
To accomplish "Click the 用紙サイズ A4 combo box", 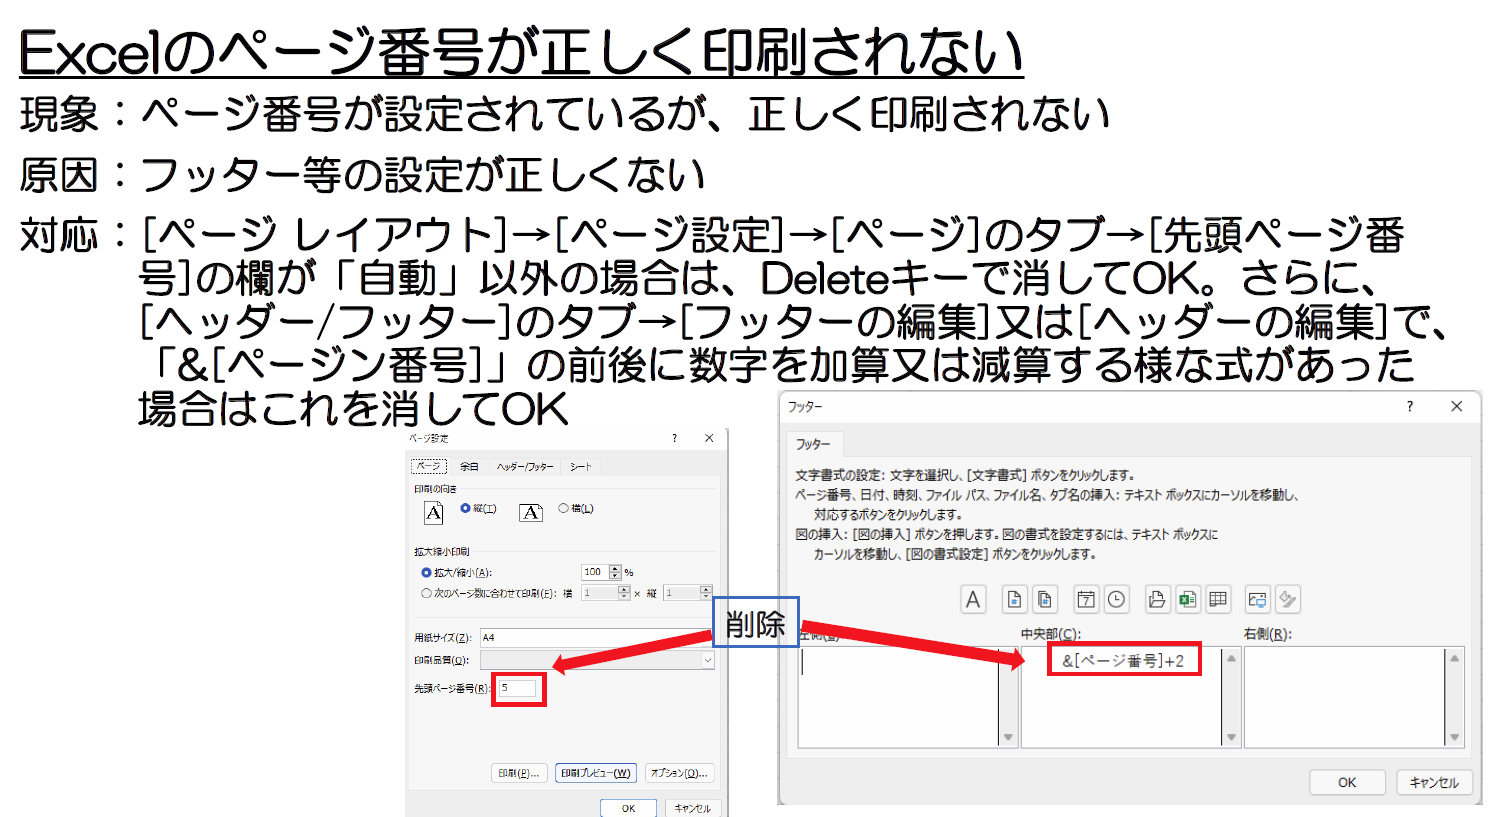I will click(x=596, y=637).
